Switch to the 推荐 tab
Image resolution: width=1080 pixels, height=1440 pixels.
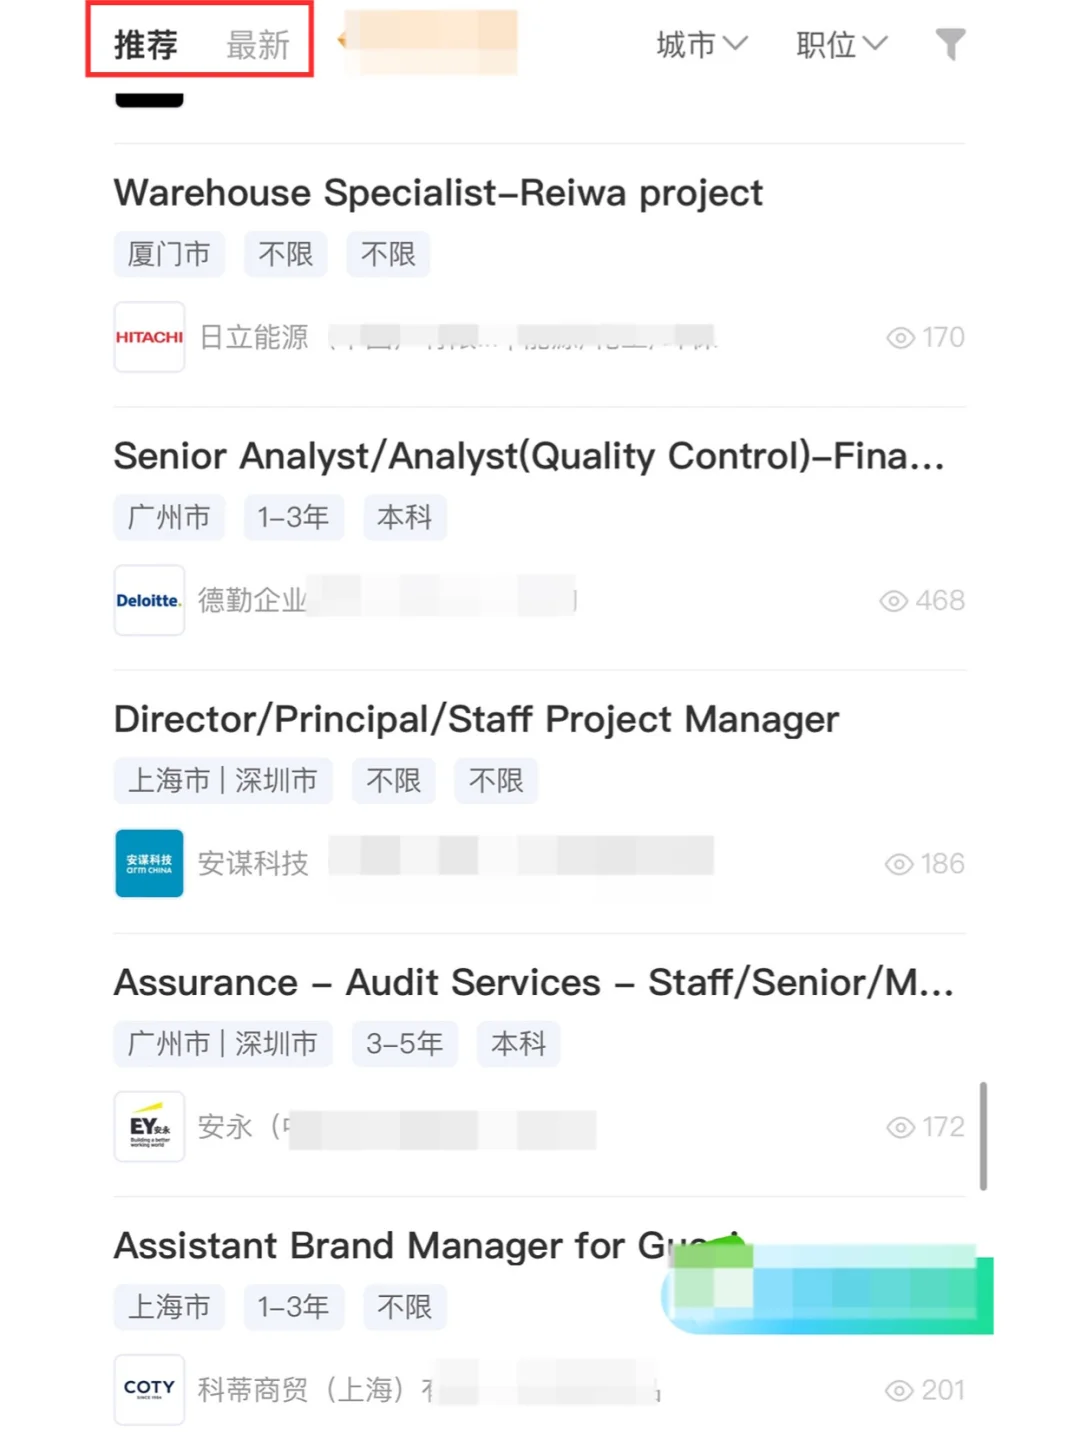coord(146,45)
